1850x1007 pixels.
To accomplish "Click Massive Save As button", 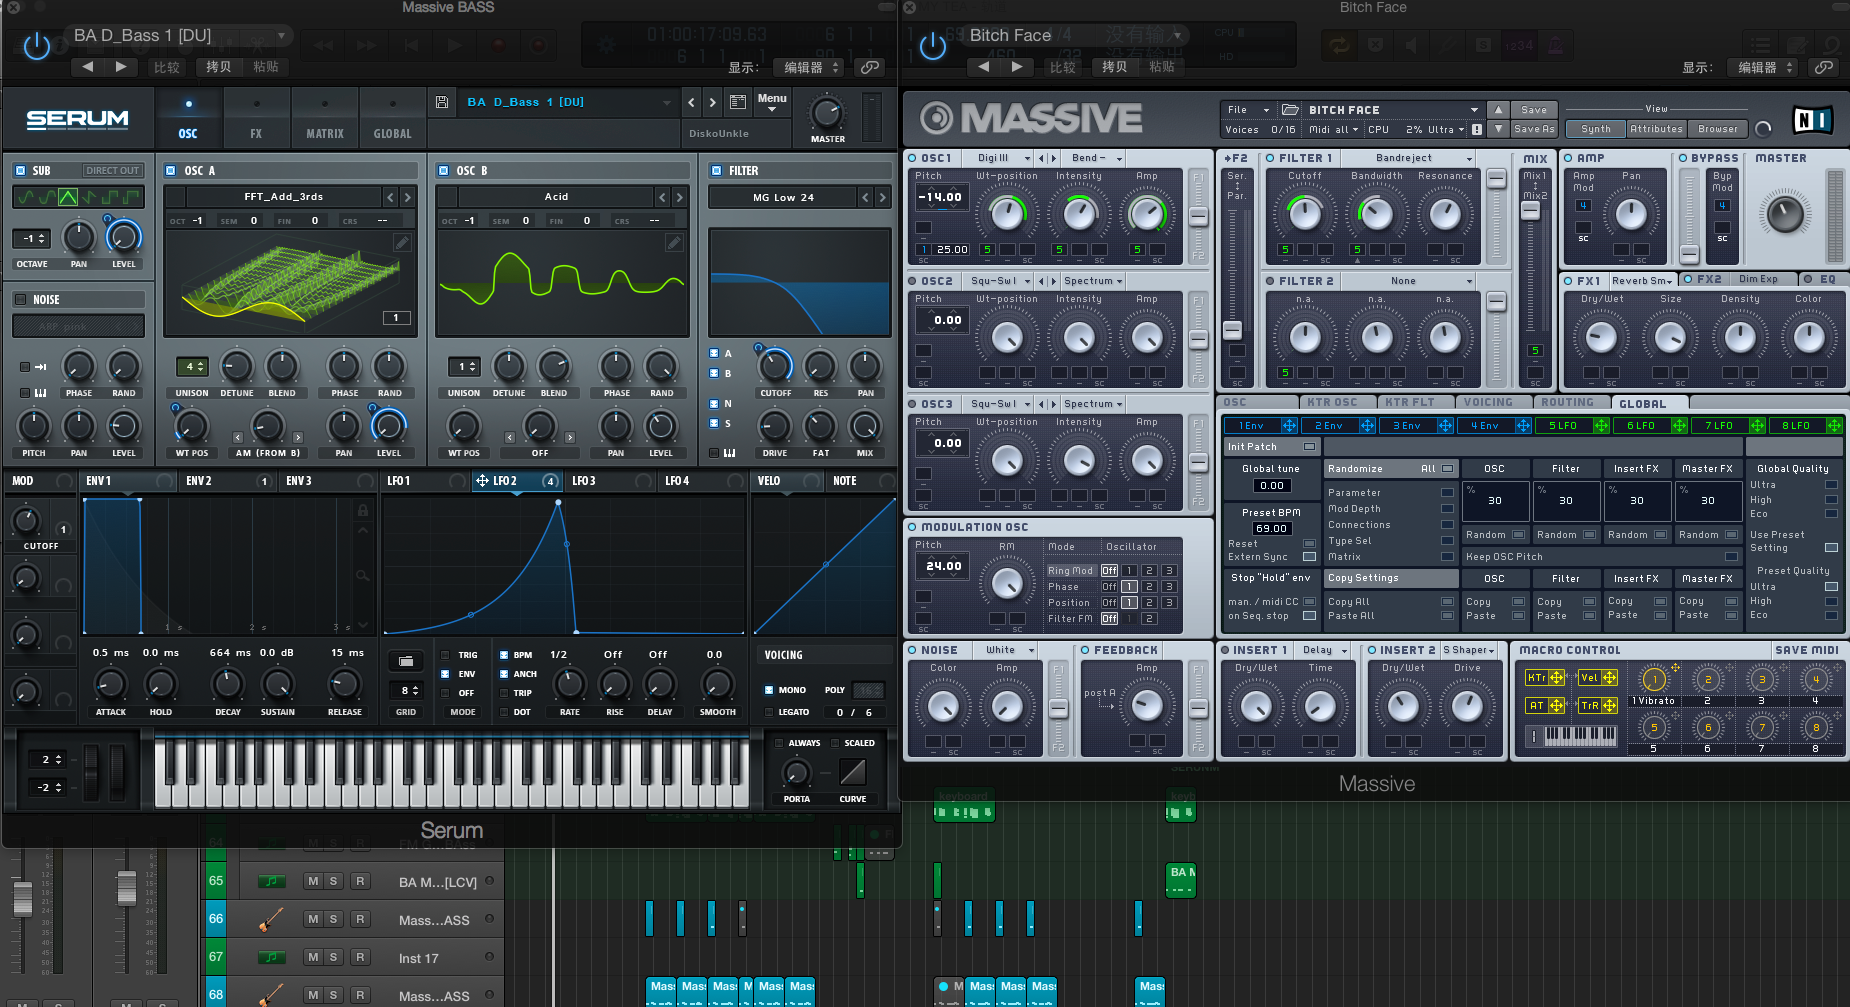I will [1534, 129].
